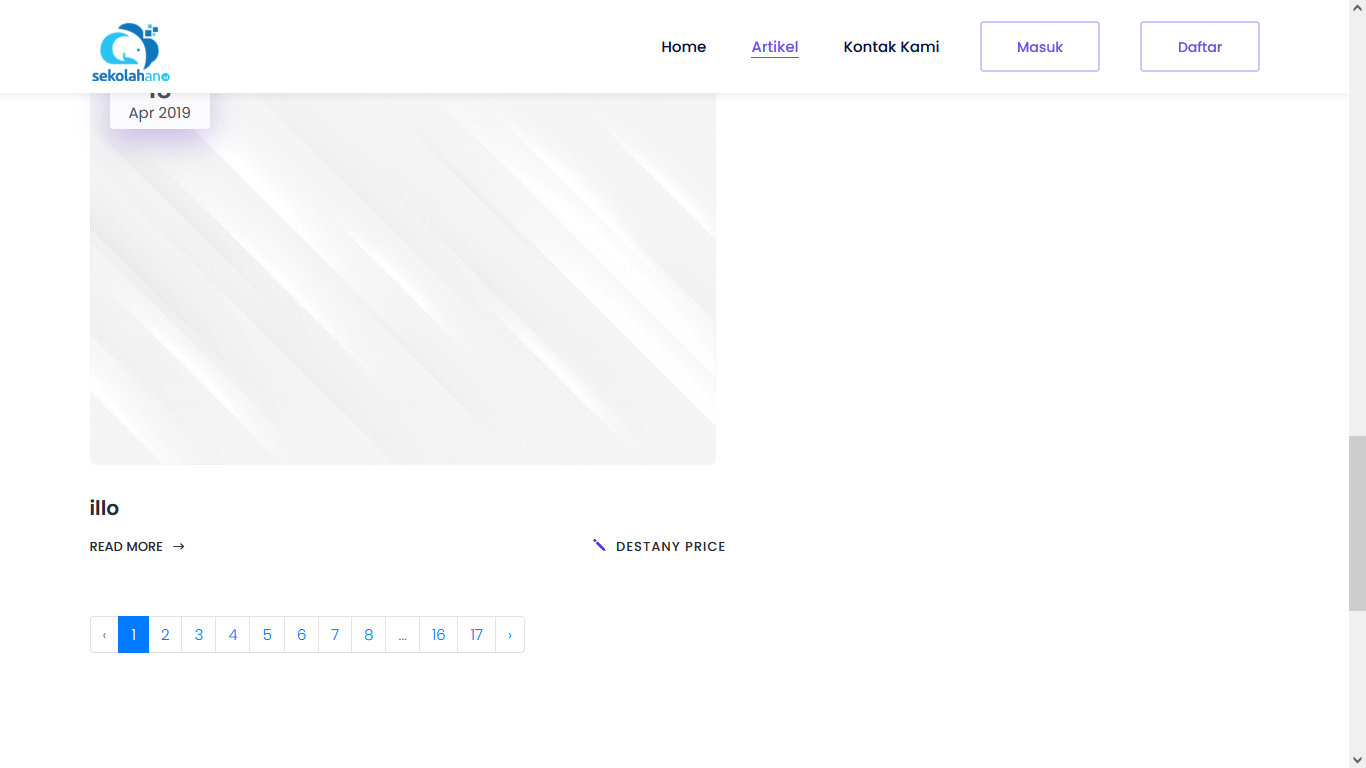Viewport: 1366px width, 768px height.
Task: Jump to page 16 in pagination
Action: pos(438,635)
